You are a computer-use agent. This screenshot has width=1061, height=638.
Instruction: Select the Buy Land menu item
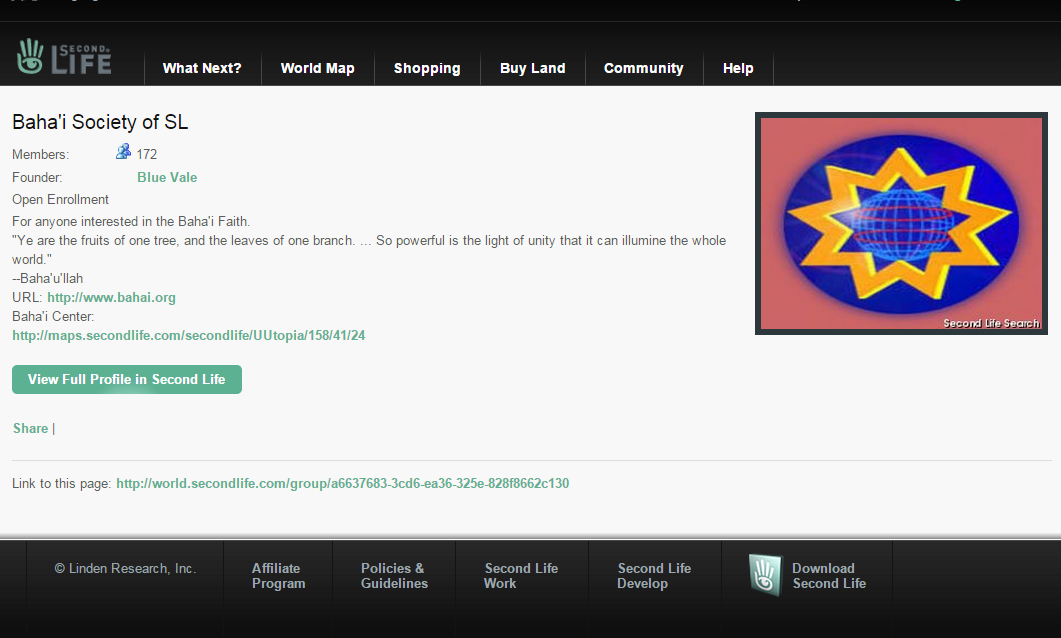tap(533, 68)
